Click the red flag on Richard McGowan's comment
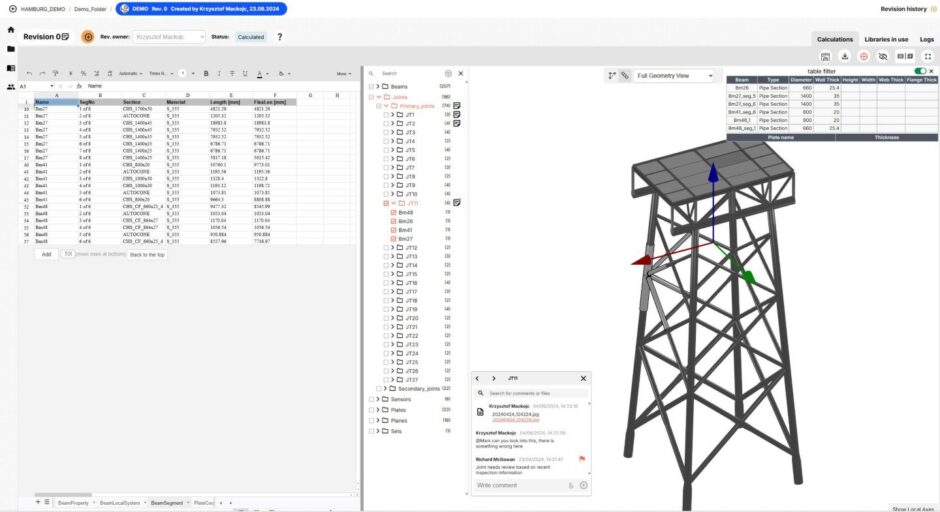The width and height of the screenshot is (940, 512). click(x=582, y=459)
